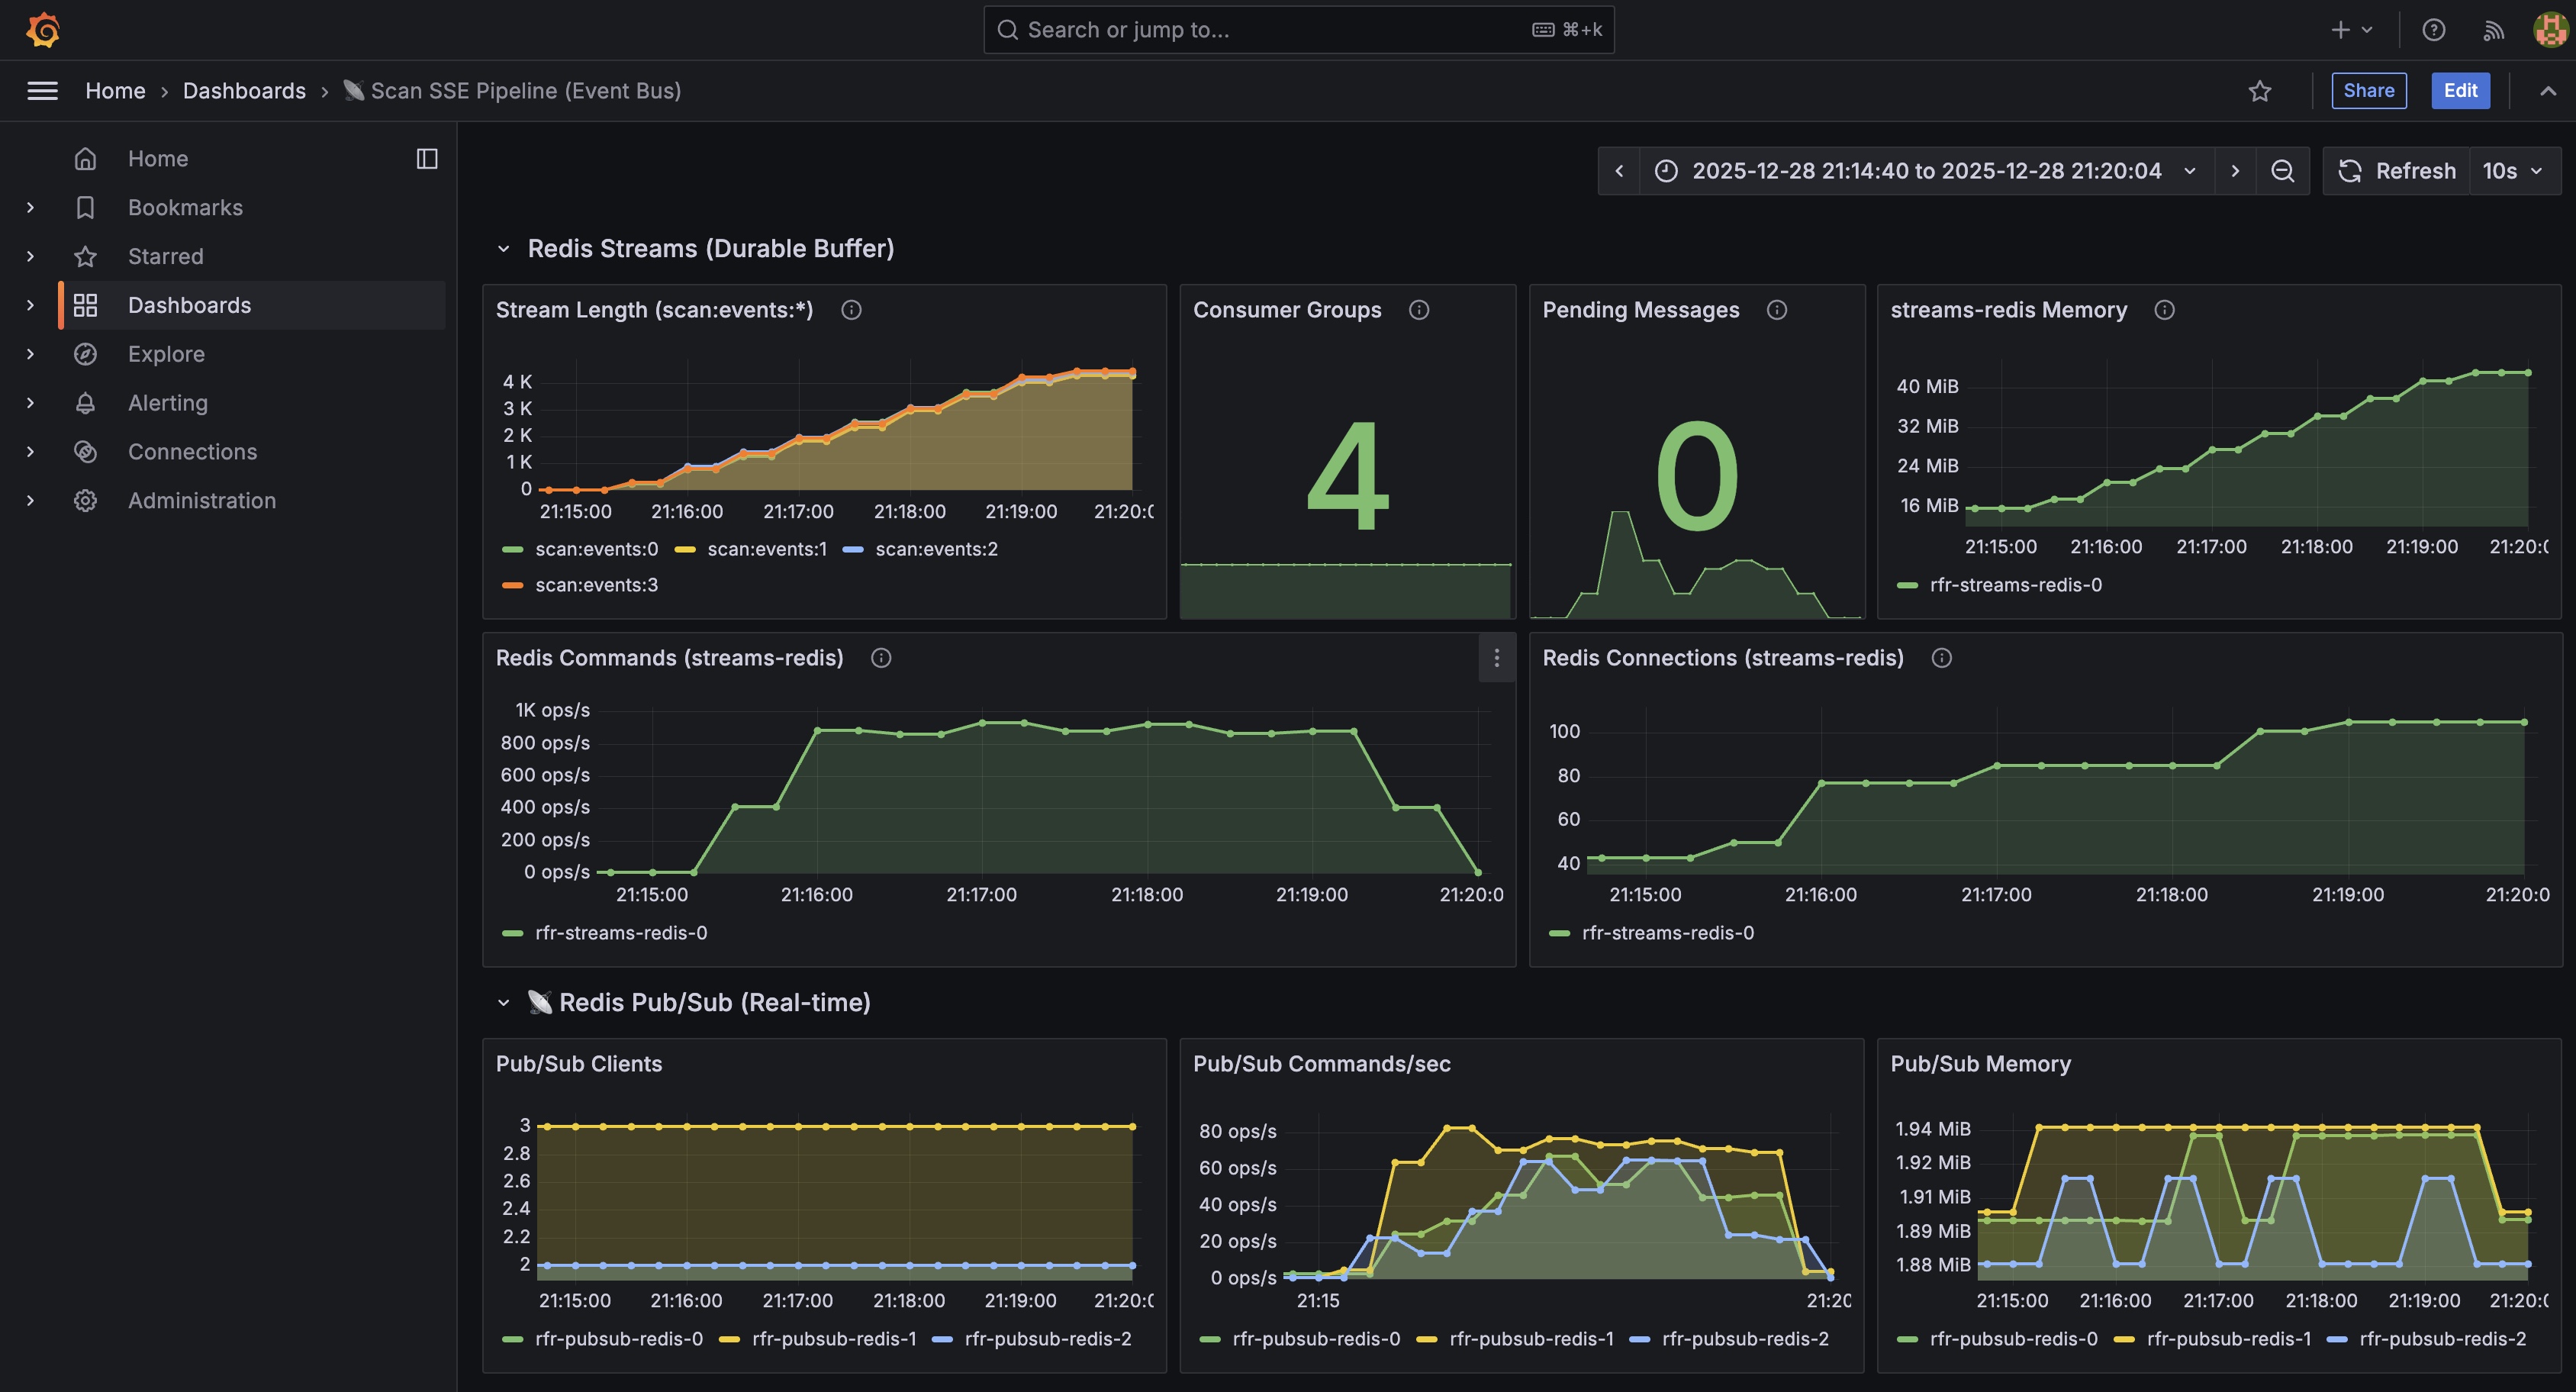Open the help question mark icon
Screen dimensions: 2576x1392
coord(2433,30)
